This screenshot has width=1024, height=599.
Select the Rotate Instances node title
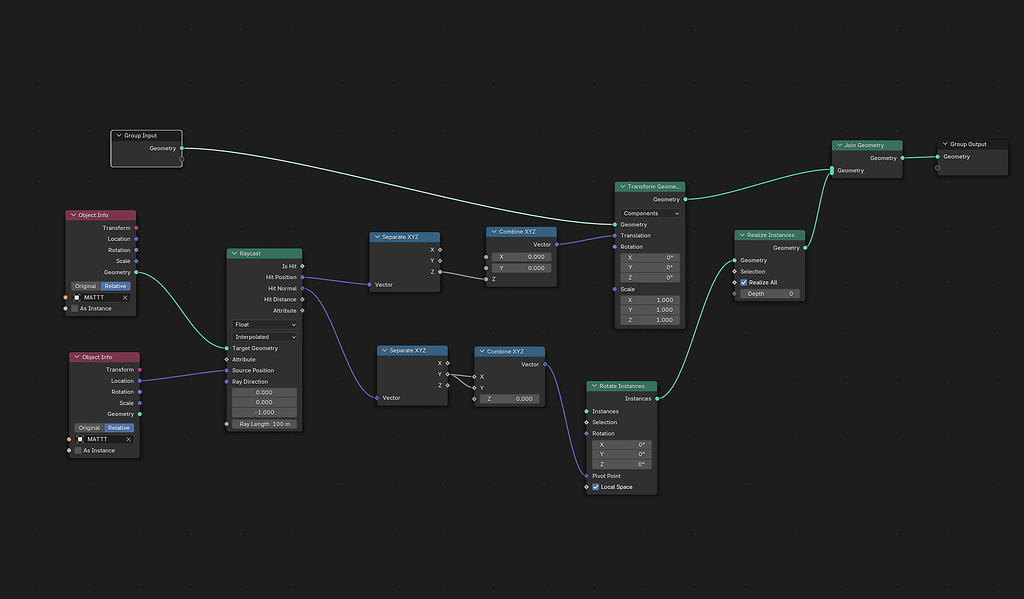coord(622,386)
